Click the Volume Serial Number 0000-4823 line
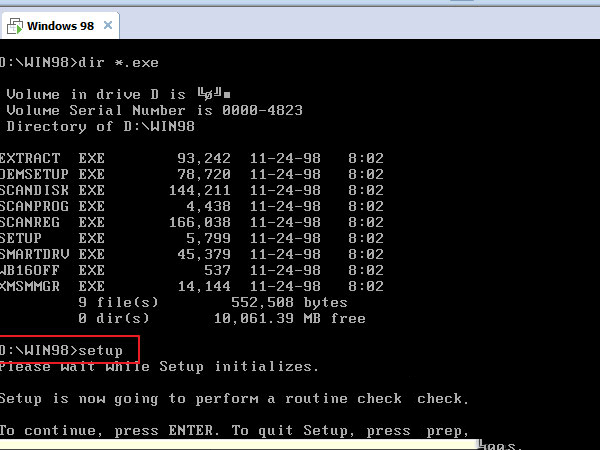 155,110
